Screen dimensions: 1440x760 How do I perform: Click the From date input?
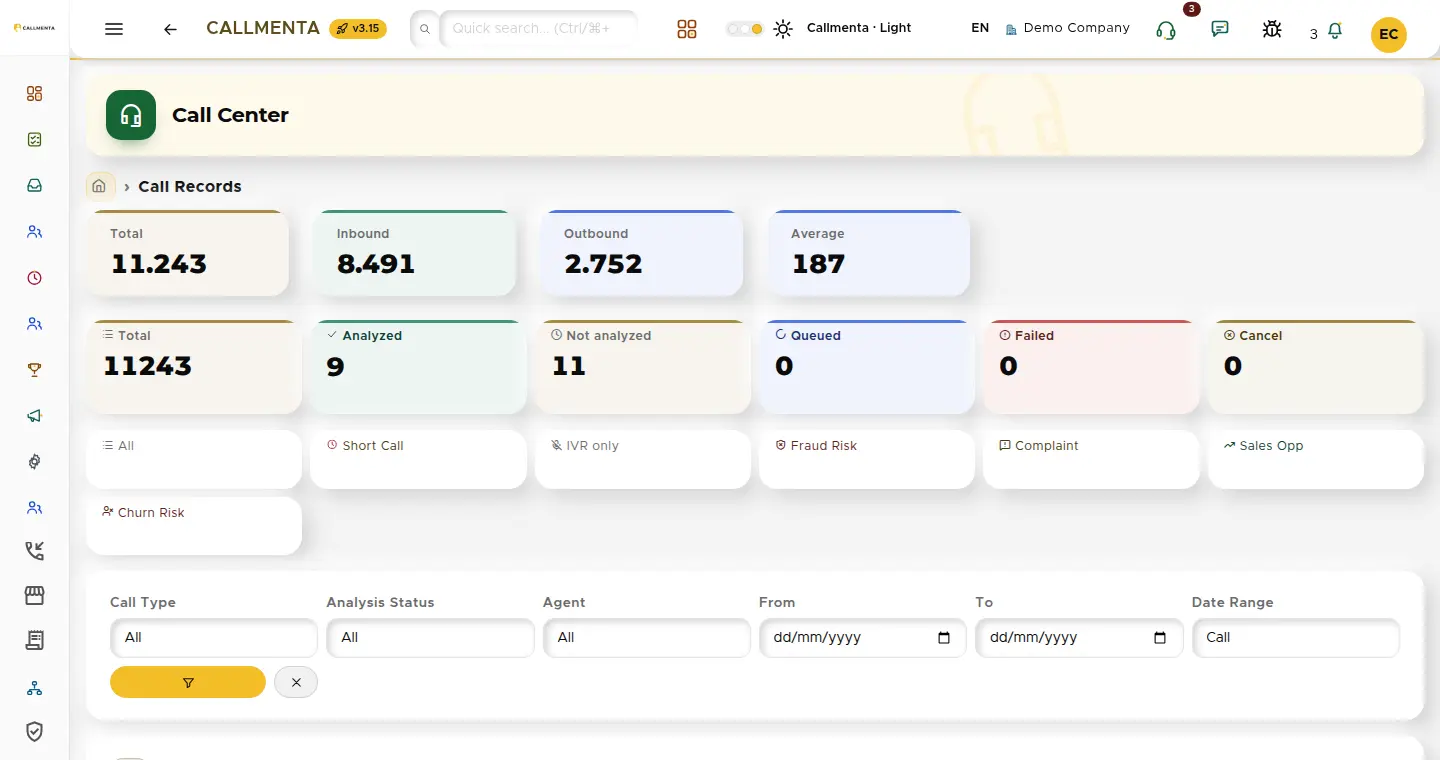click(x=862, y=638)
